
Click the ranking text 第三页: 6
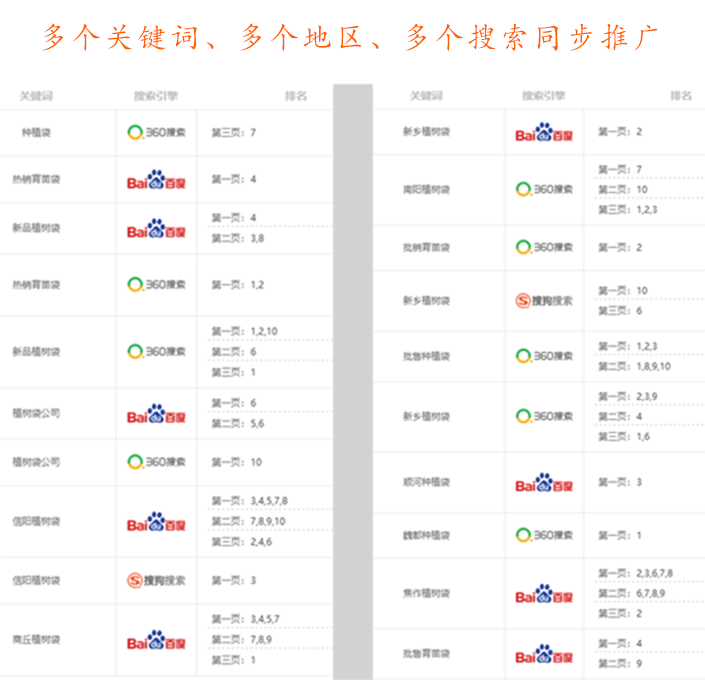point(620,311)
